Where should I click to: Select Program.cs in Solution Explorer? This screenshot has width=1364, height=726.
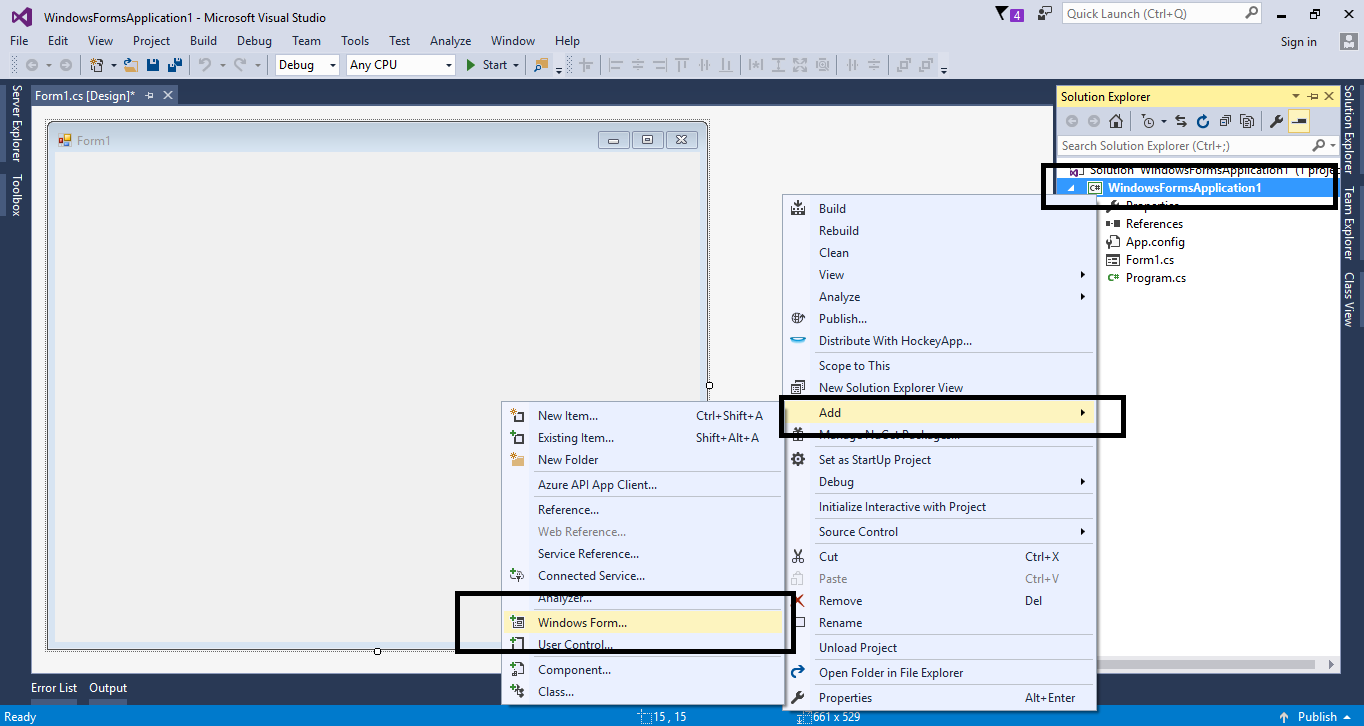click(x=1156, y=278)
